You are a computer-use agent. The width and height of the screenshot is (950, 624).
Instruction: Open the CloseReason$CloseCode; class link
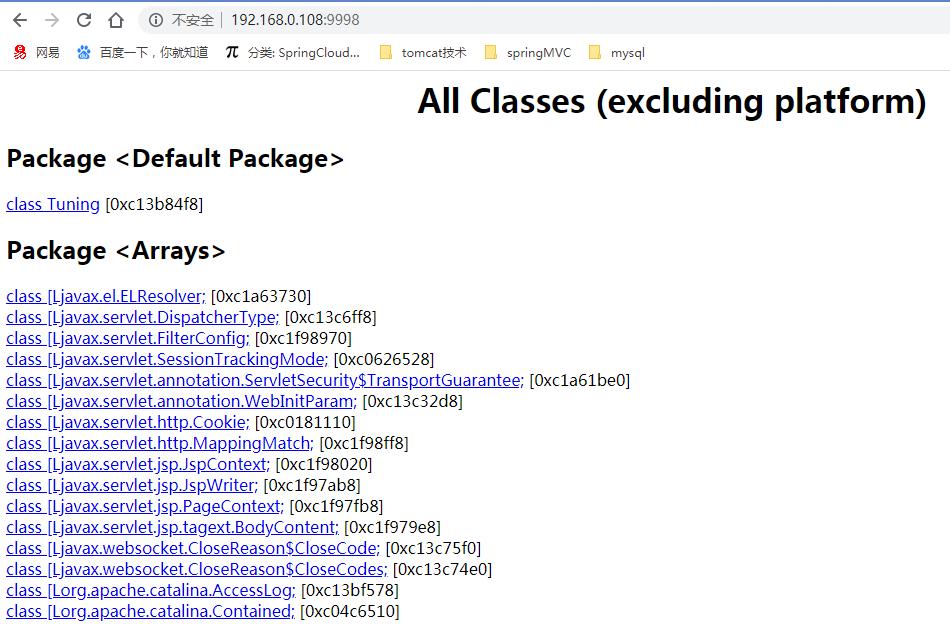point(193,549)
